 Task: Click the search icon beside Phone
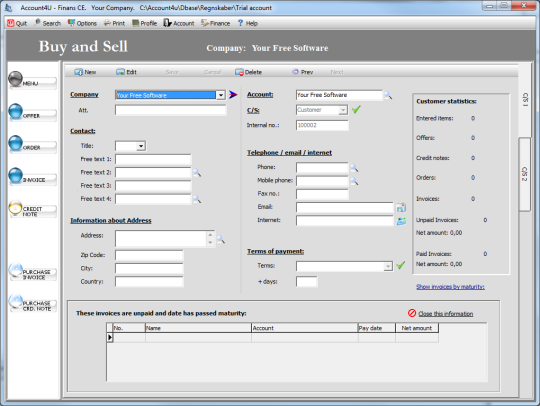[x=354, y=168]
